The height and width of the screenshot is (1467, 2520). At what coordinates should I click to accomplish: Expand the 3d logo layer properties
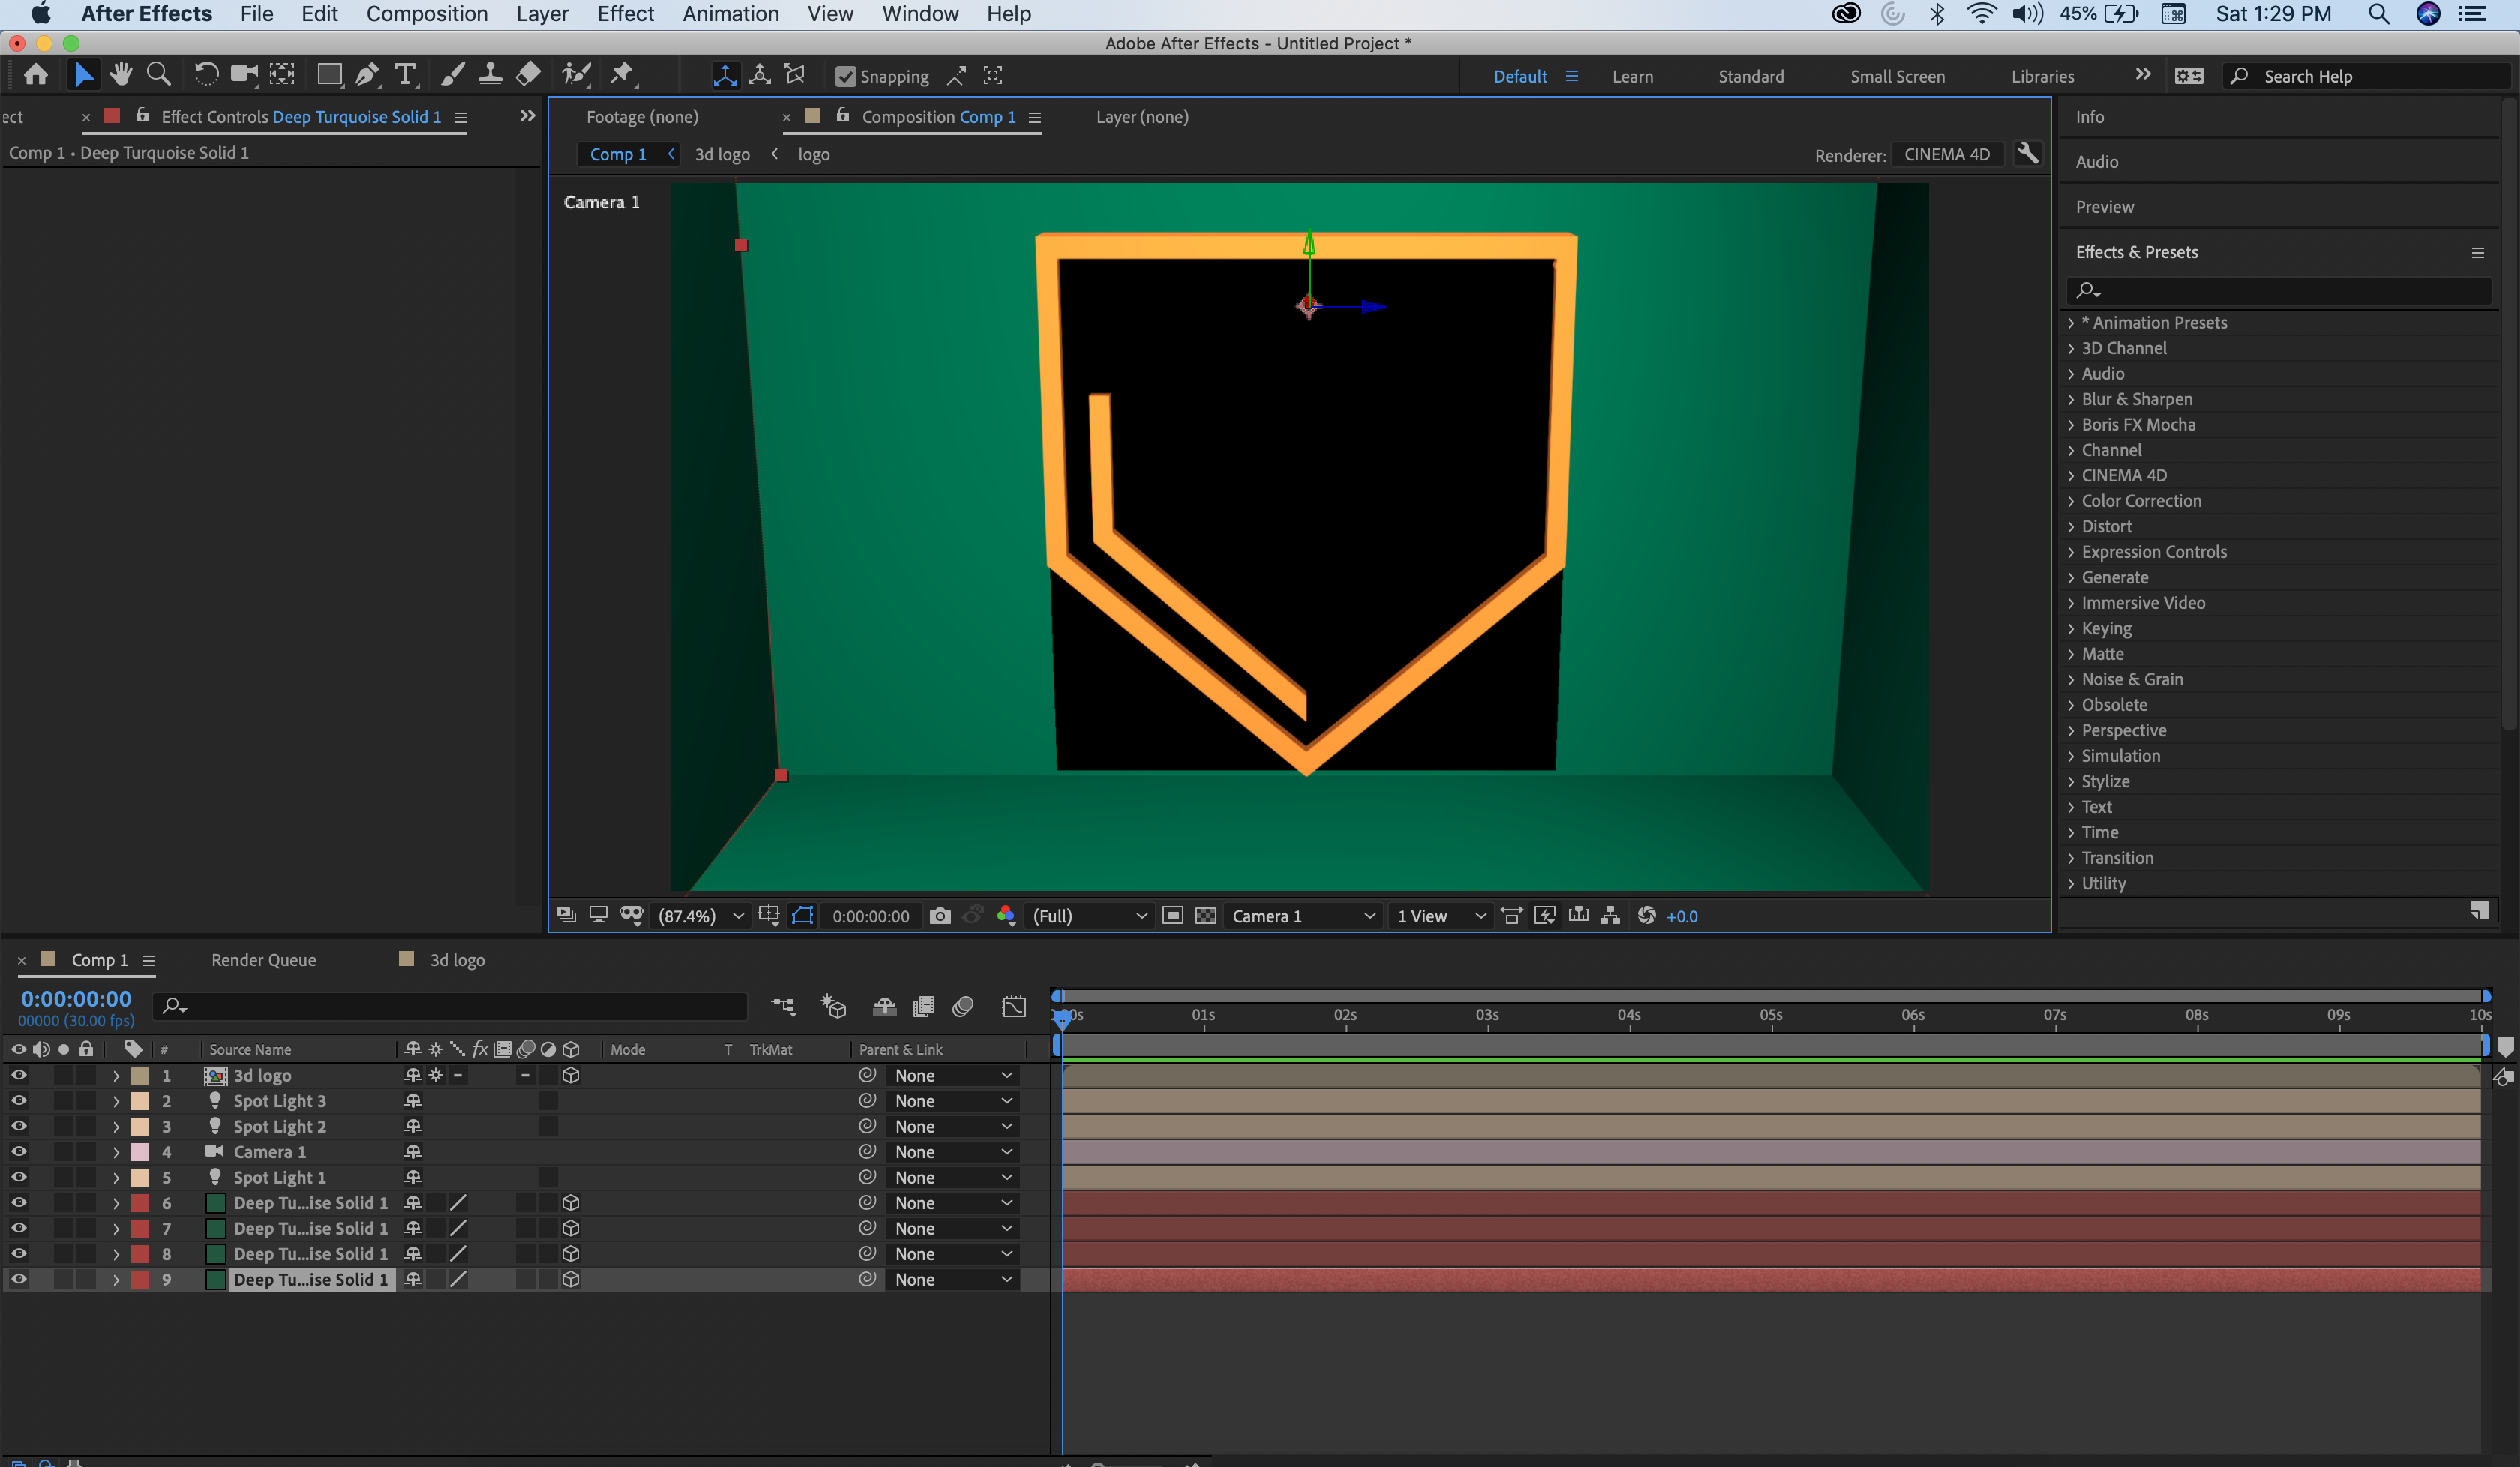tap(112, 1074)
